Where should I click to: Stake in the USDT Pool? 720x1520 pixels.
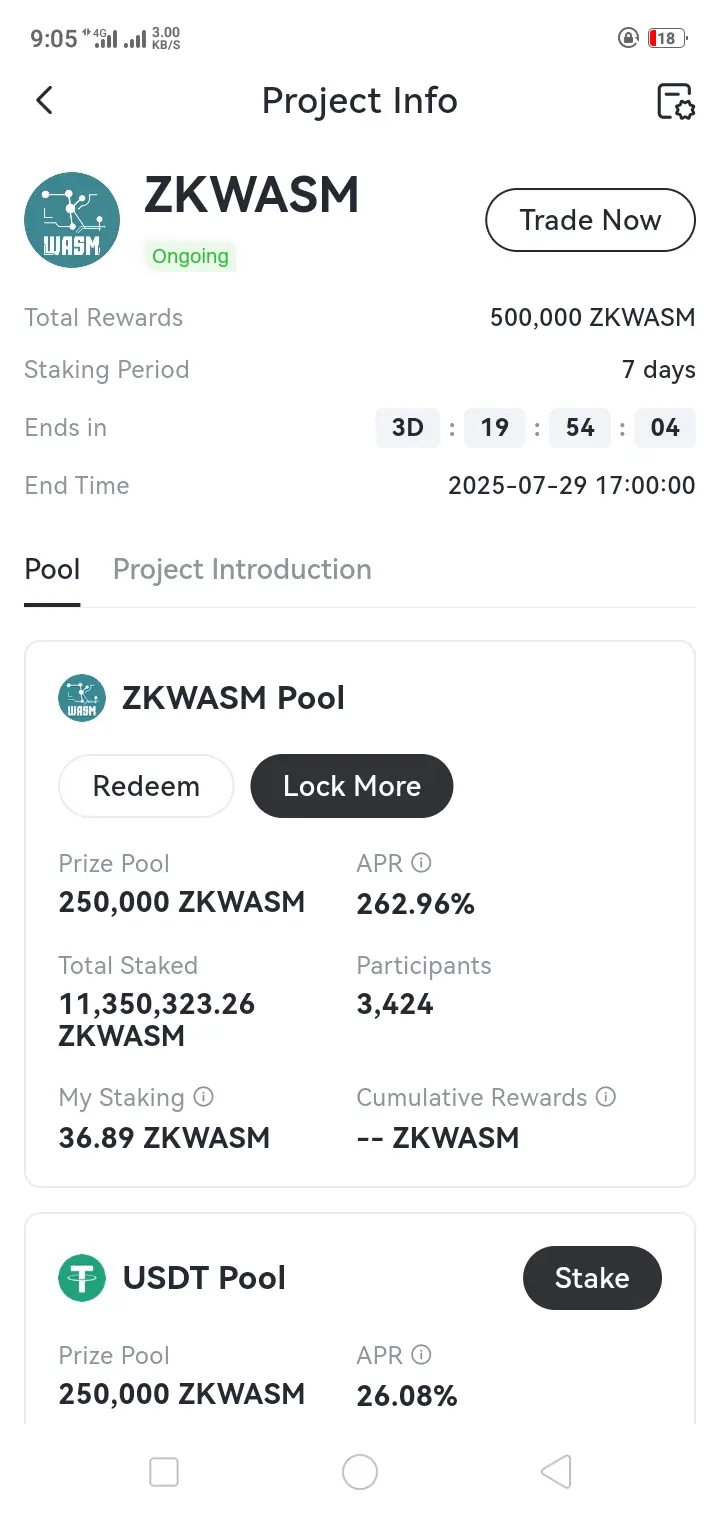point(592,1278)
